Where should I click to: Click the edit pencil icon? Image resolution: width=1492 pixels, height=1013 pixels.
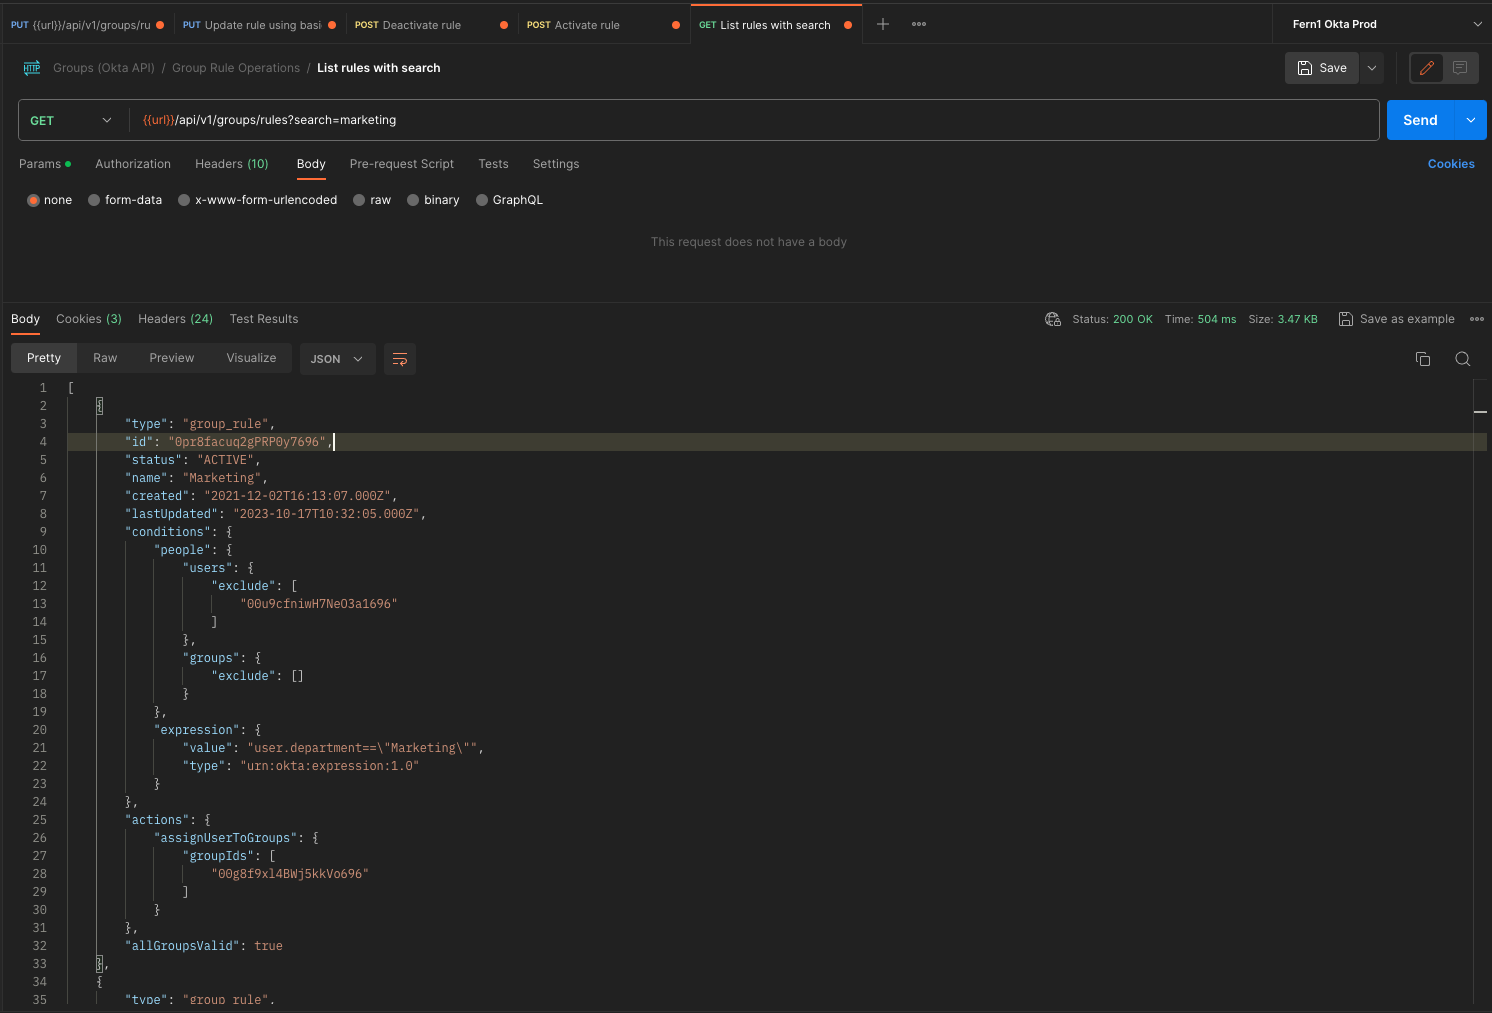pyautogui.click(x=1427, y=68)
